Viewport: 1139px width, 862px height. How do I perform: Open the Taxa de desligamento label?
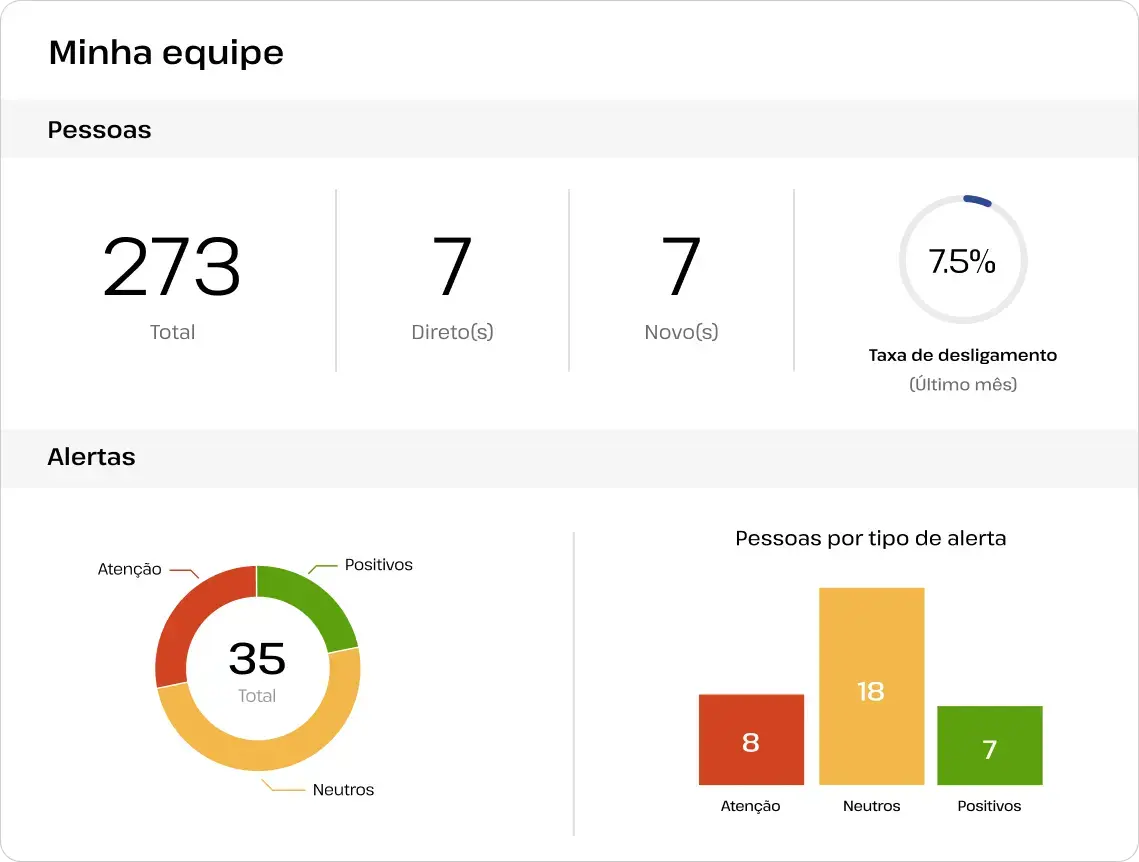[x=962, y=355]
